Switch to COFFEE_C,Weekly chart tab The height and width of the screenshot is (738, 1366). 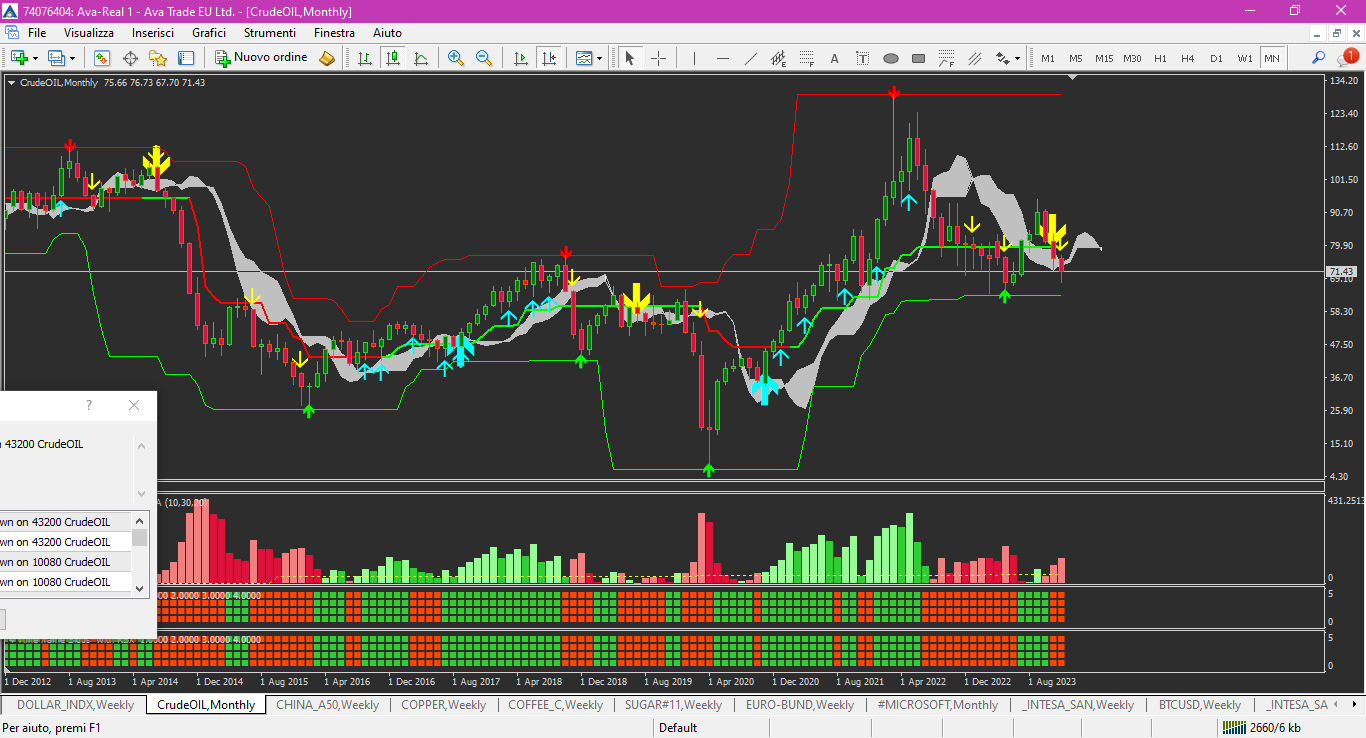pyautogui.click(x=555, y=704)
